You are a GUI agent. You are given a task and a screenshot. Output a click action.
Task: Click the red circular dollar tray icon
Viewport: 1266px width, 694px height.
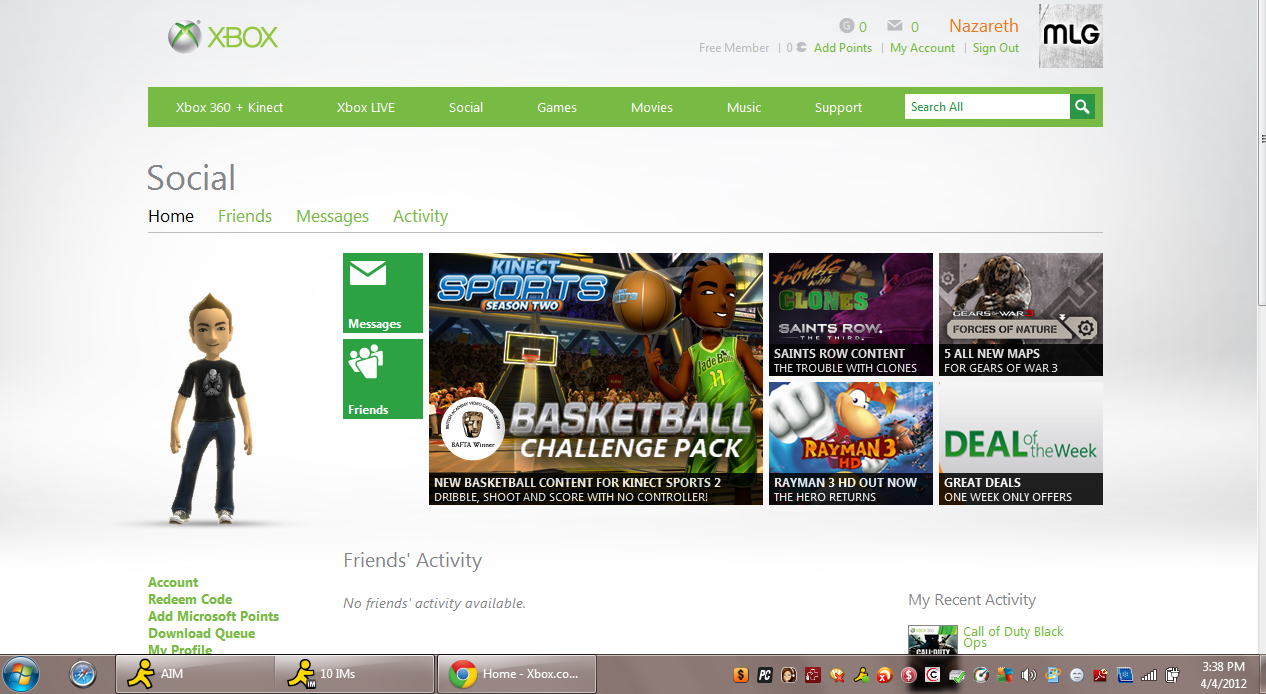point(909,675)
